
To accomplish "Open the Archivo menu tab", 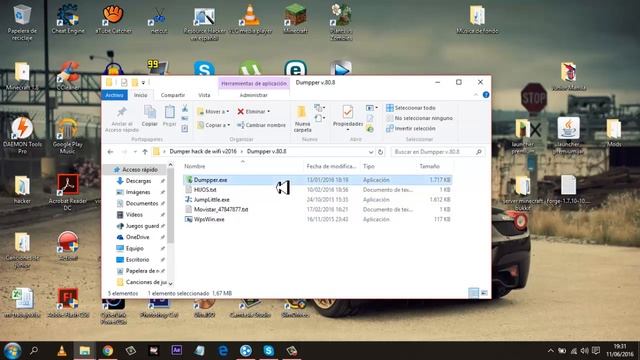I will pos(114,95).
